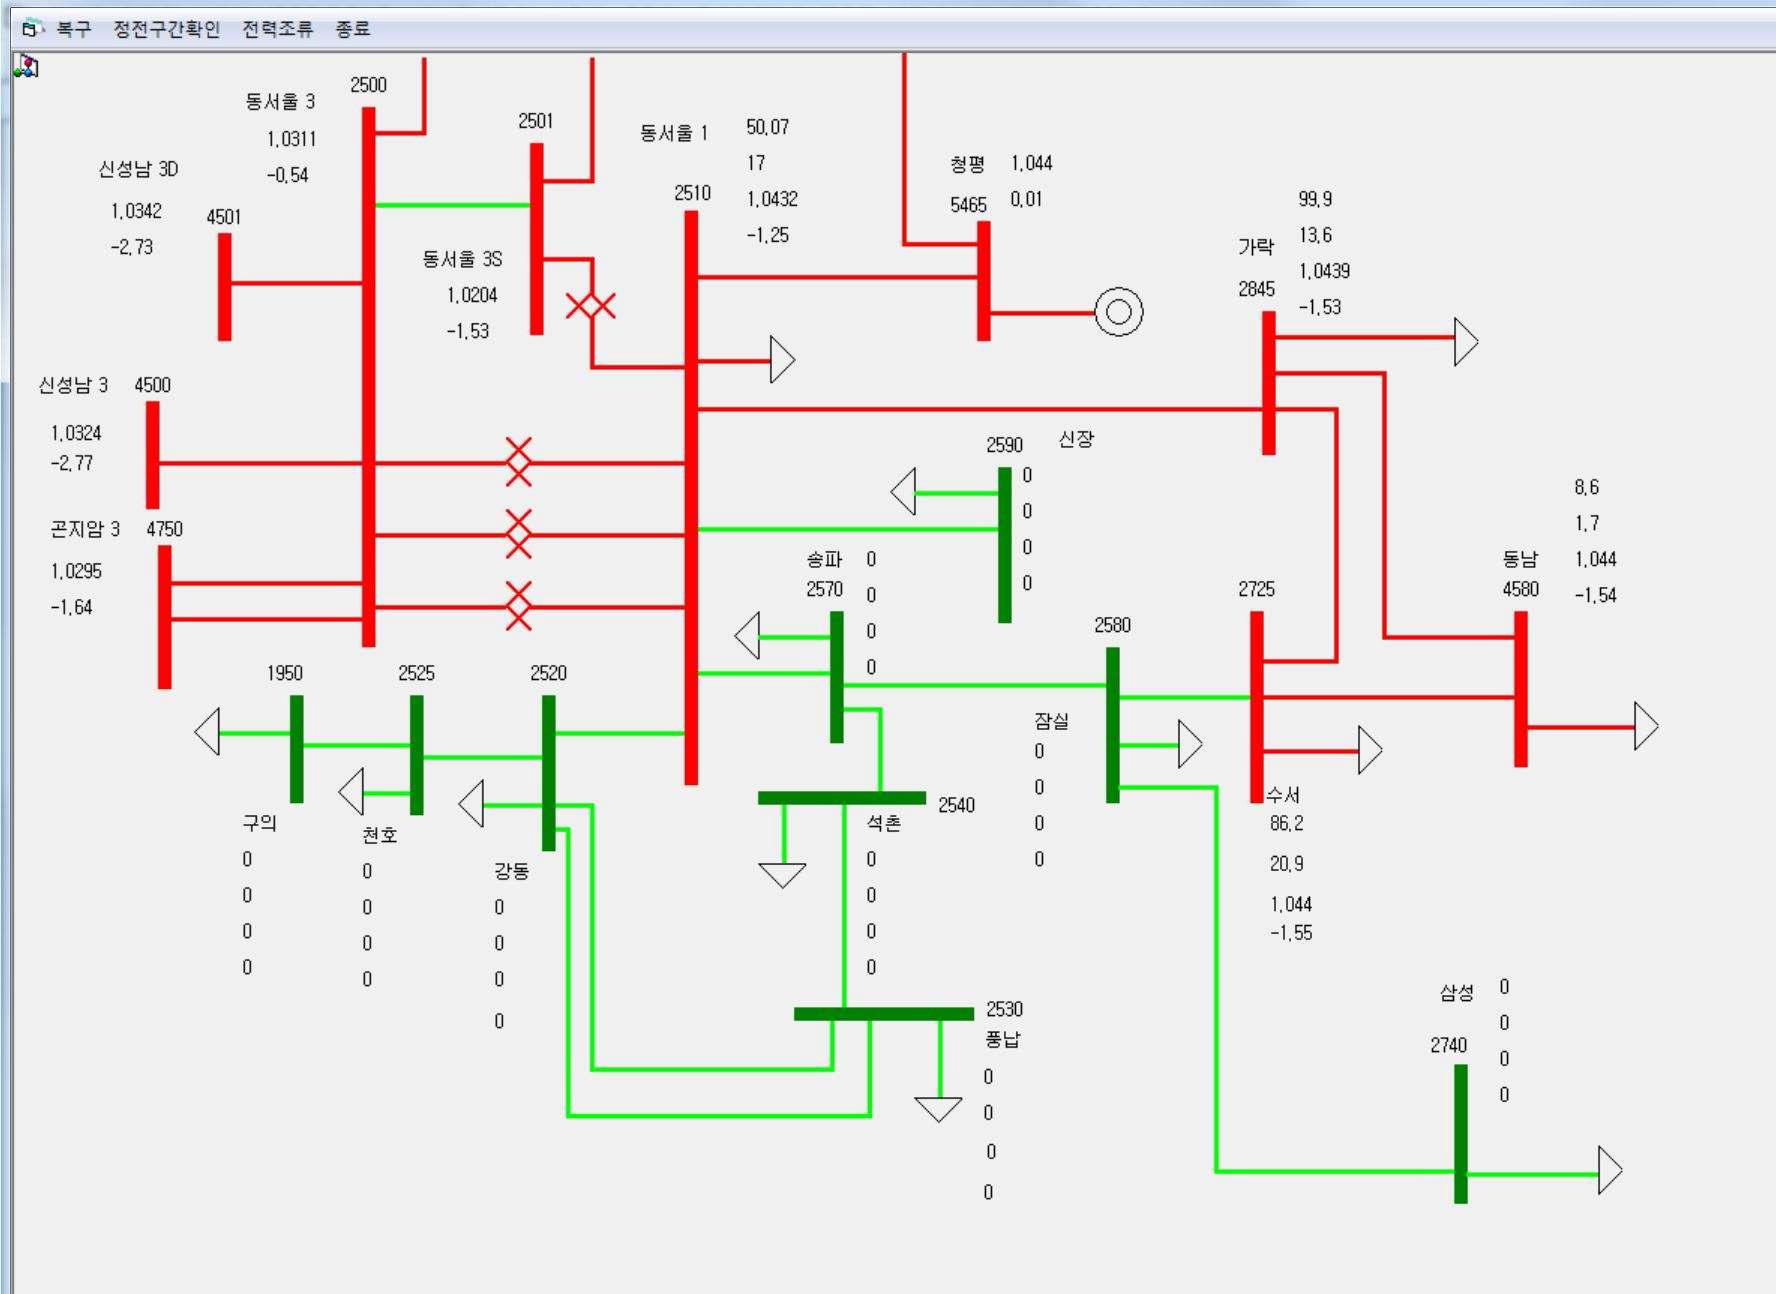Select the red bus bar 2510
Viewport: 1776px width, 1294px height.
(691, 498)
